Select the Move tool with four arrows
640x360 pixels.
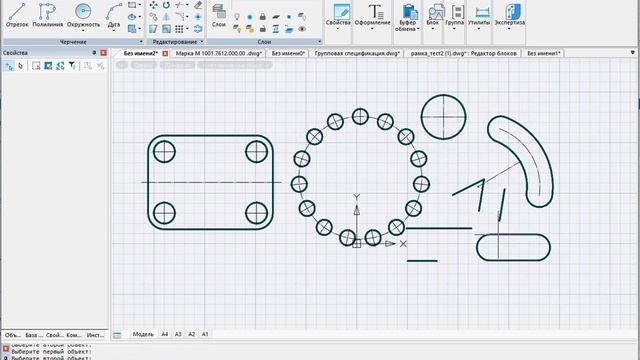[x=153, y=5]
